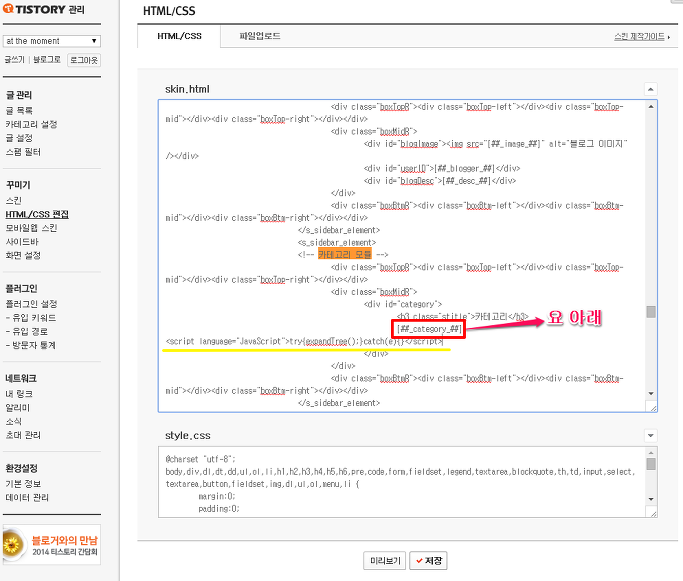Click the [##_category_##] code text

pos(429,329)
